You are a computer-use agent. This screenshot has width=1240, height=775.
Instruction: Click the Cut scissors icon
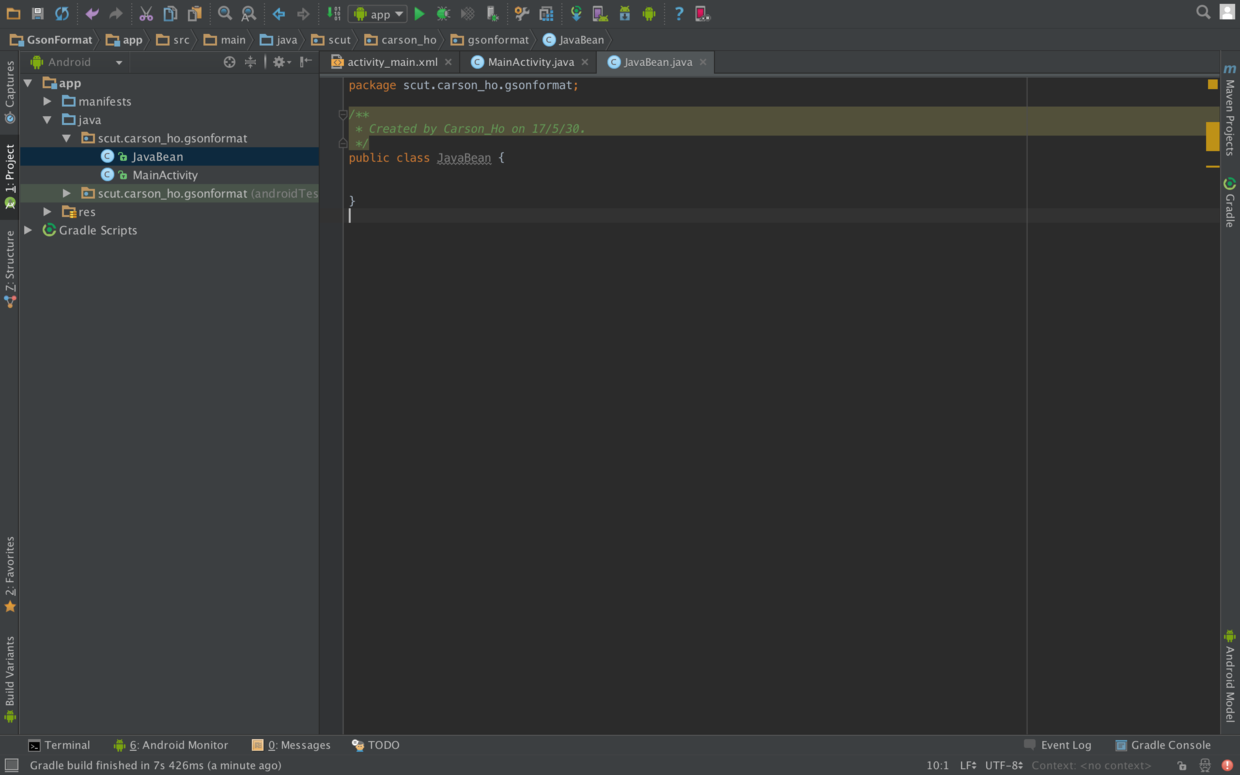click(146, 14)
